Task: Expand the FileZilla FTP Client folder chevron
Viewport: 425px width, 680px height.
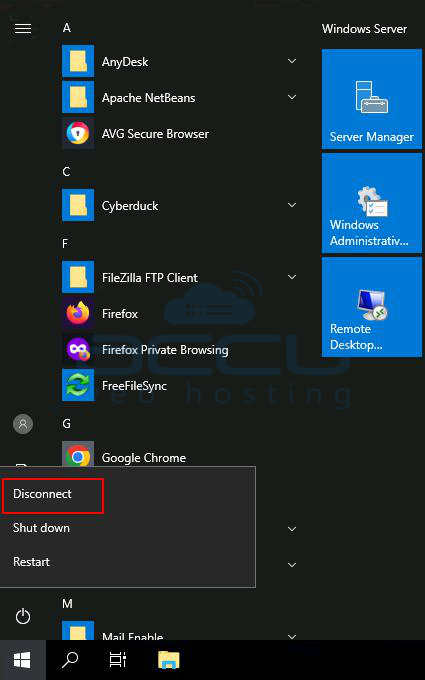Action: coord(292,277)
